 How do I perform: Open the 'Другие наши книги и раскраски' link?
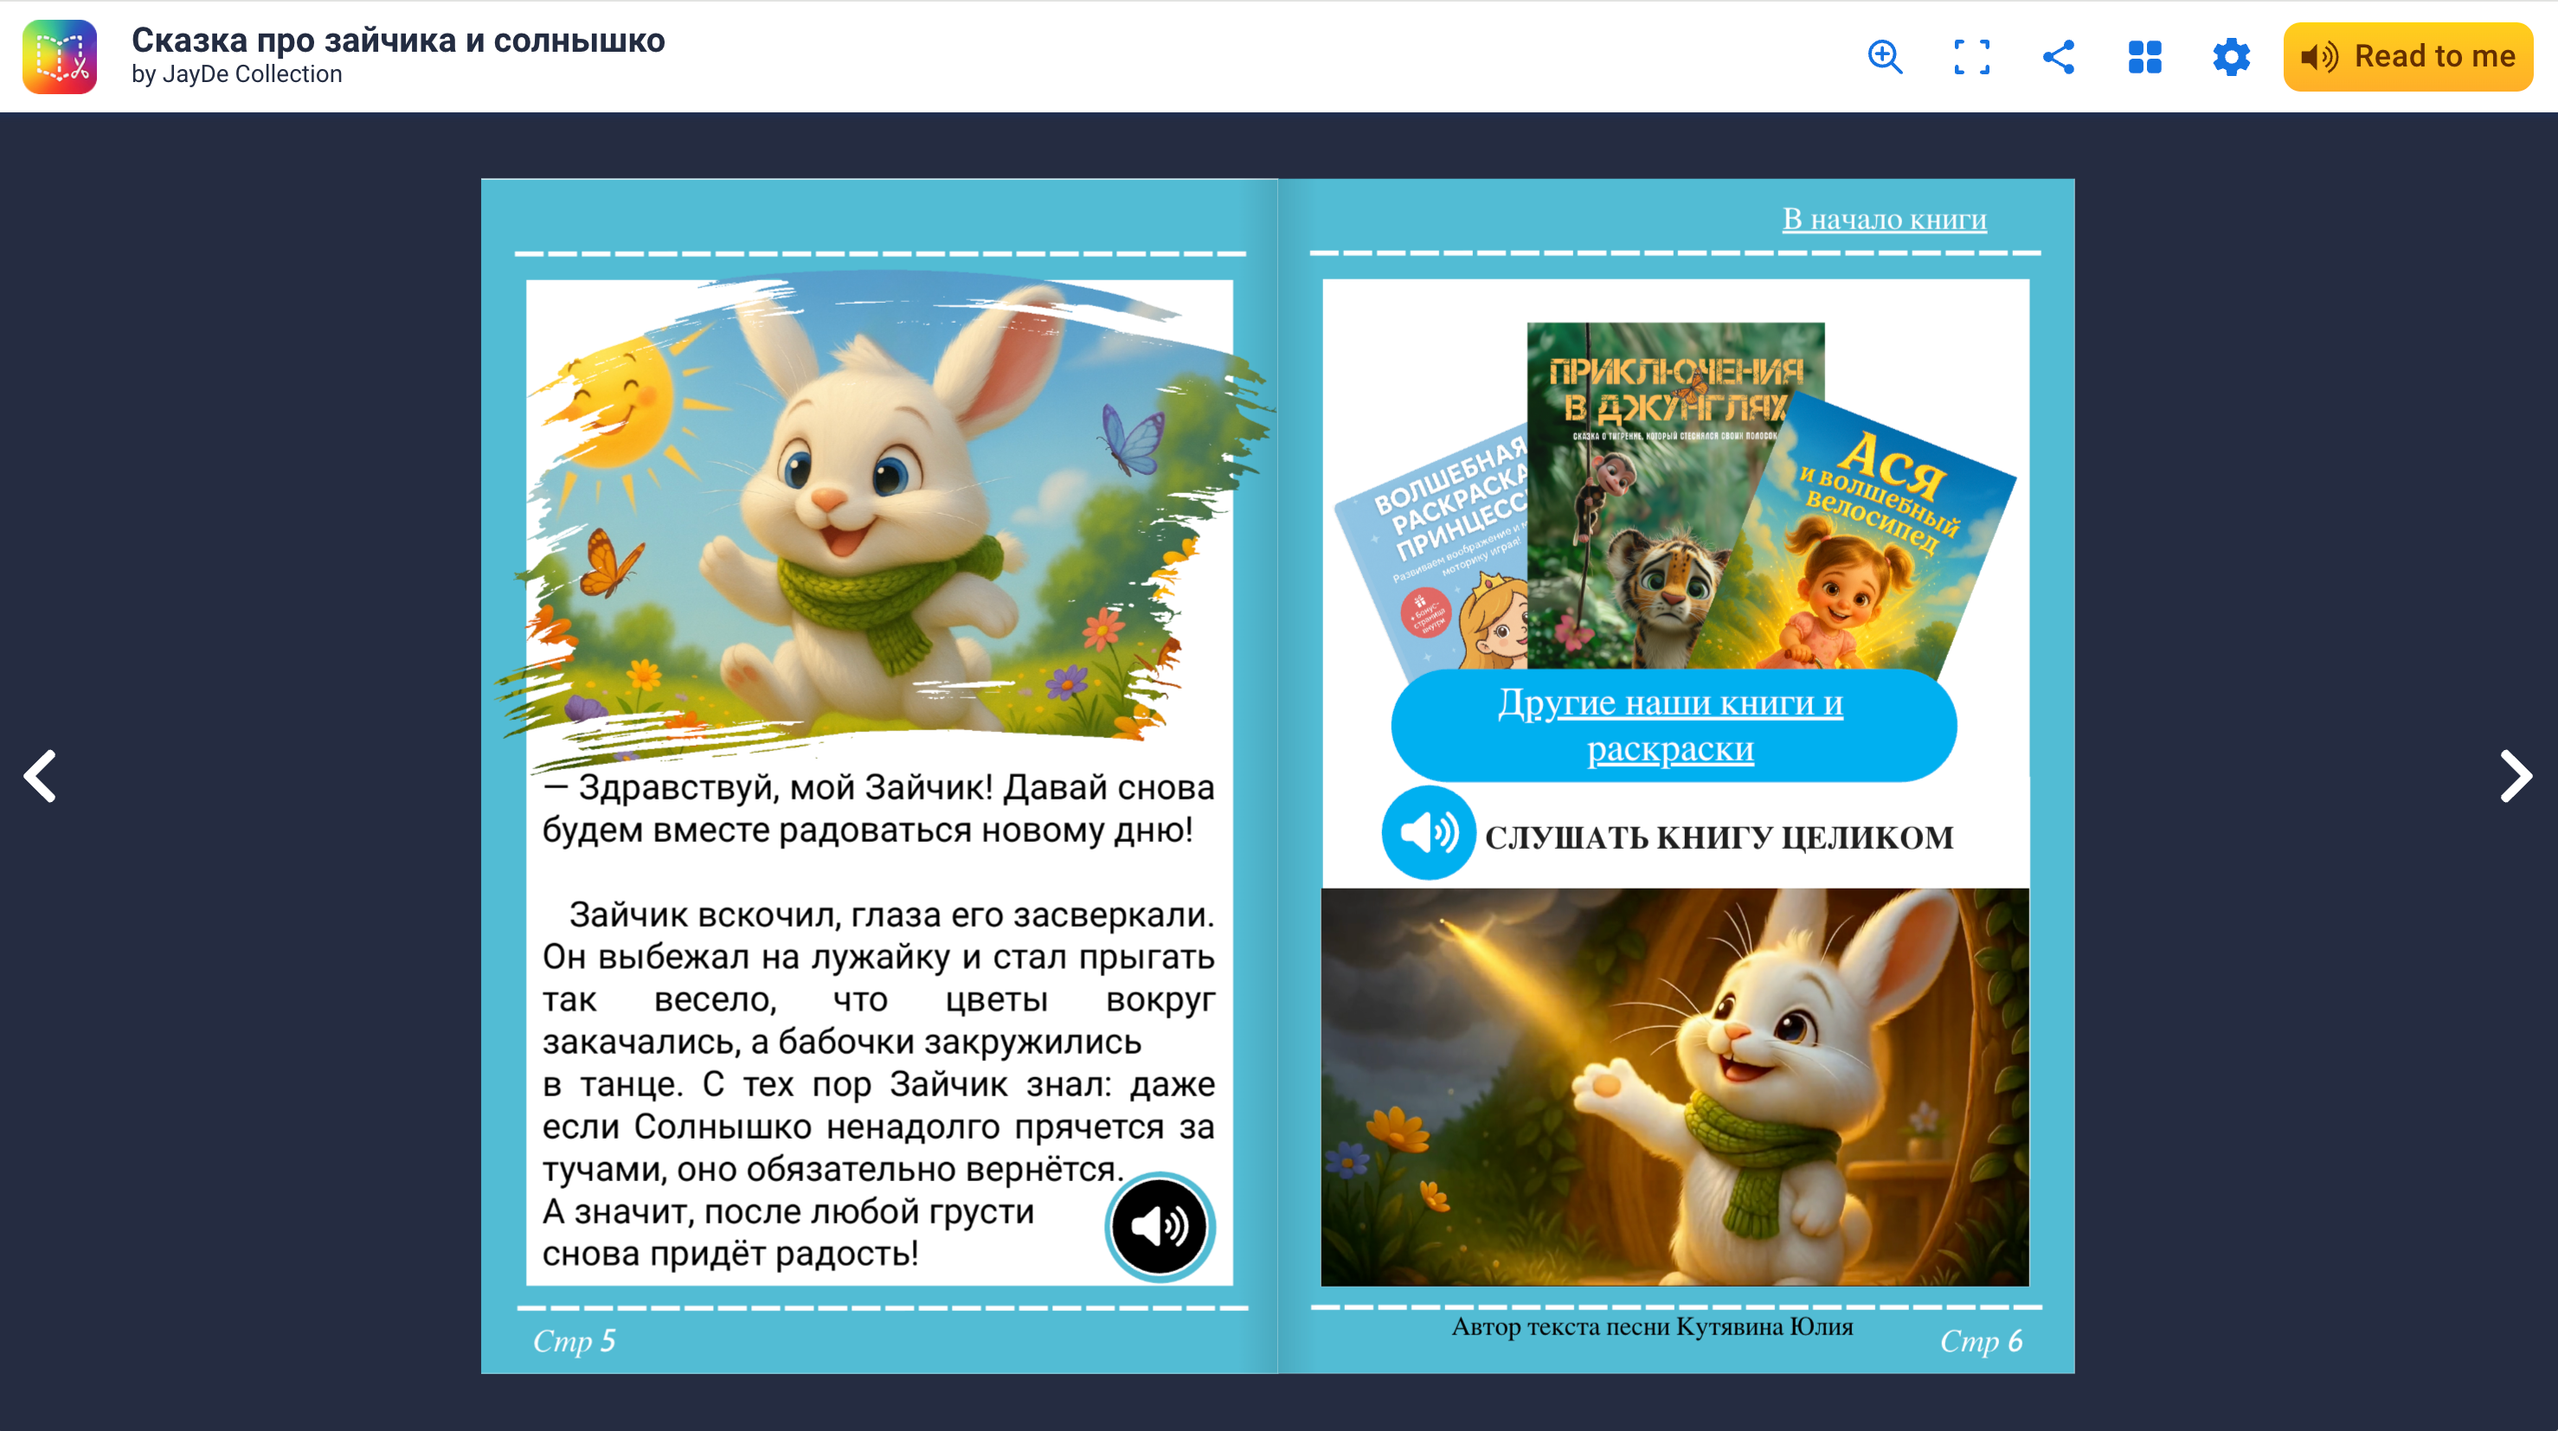pos(1671,725)
